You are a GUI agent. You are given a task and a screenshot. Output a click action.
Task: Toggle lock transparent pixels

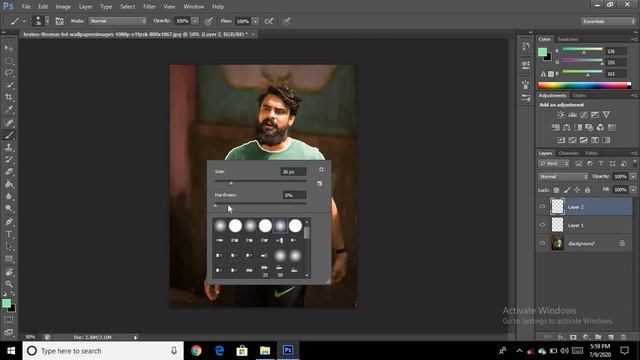556,190
